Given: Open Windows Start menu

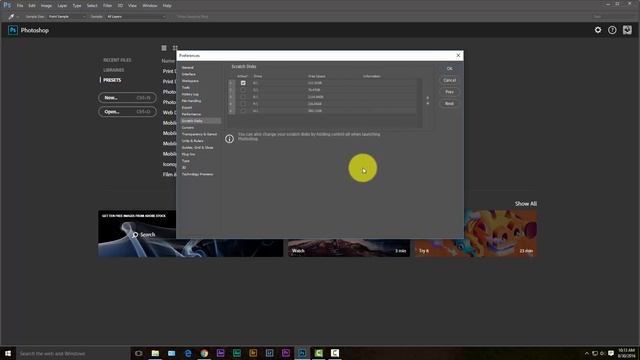Looking at the screenshot, I should click(x=8, y=353).
